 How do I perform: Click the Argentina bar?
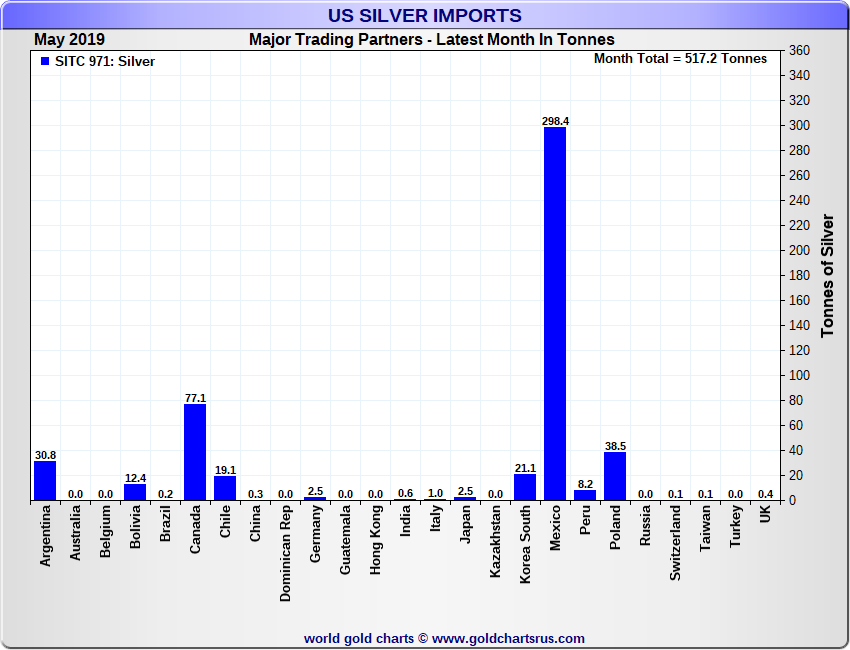[x=45, y=481]
